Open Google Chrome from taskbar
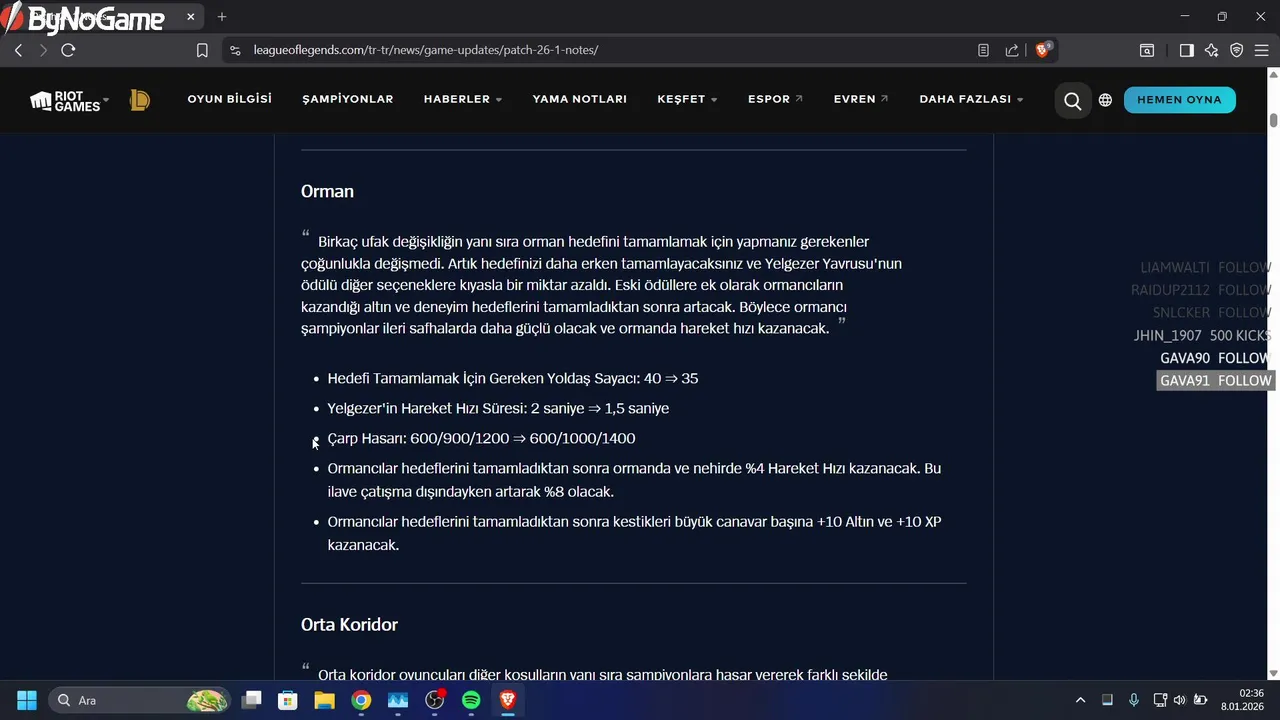Viewport: 1280px width, 720px height. (361, 700)
